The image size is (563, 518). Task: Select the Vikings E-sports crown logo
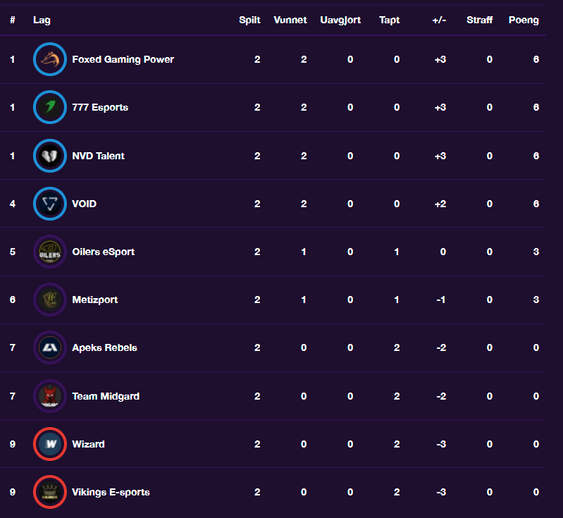(50, 492)
